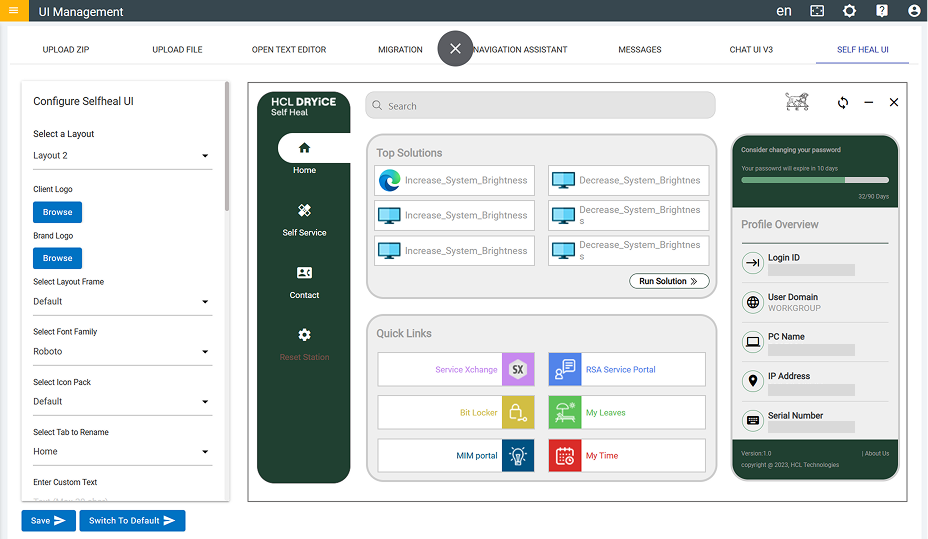Click the Switch To Default button
Viewport: 928px width, 539px height.
(133, 521)
